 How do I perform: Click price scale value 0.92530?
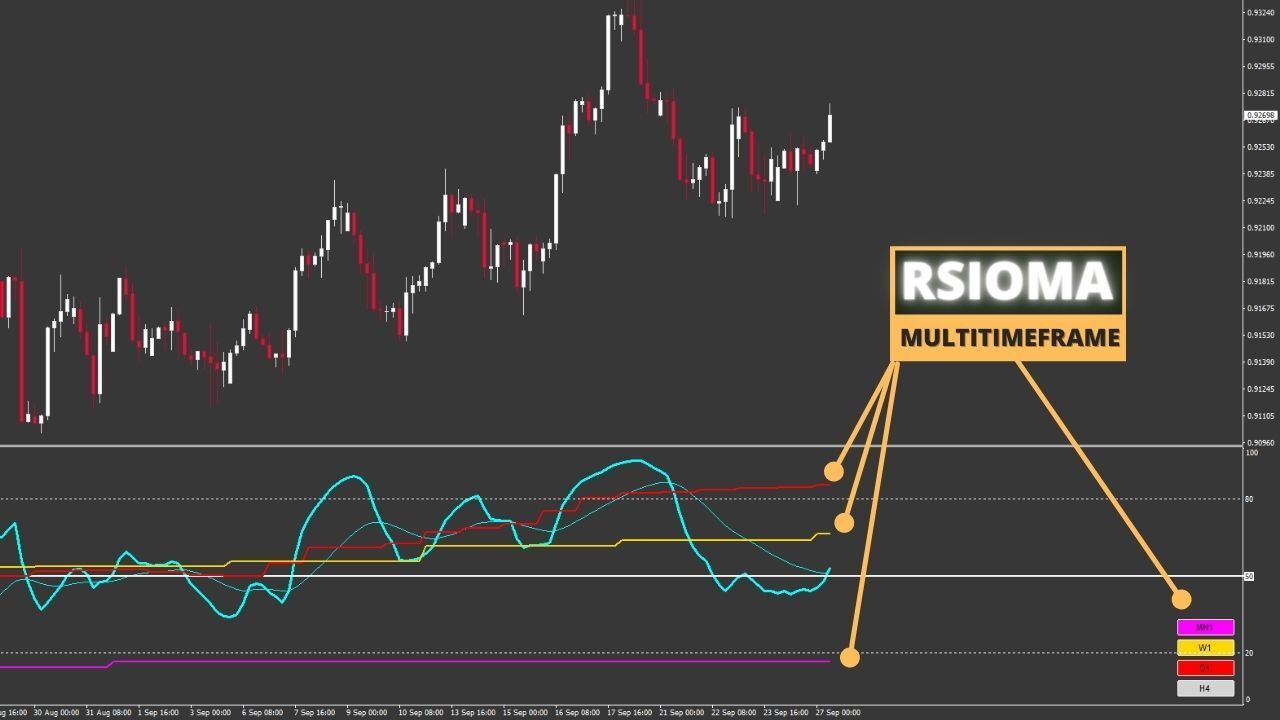pos(1259,147)
